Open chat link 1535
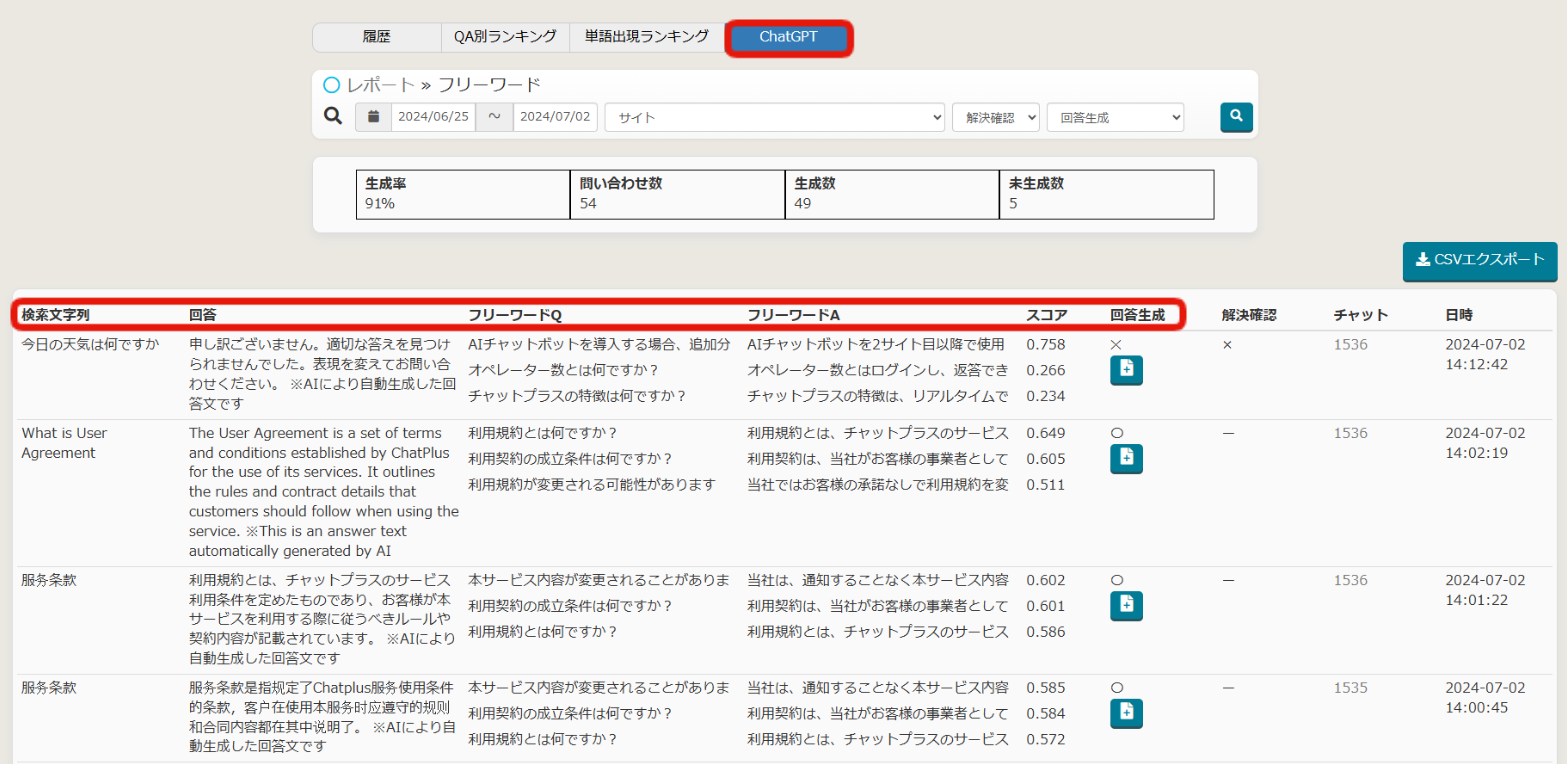 click(1350, 688)
